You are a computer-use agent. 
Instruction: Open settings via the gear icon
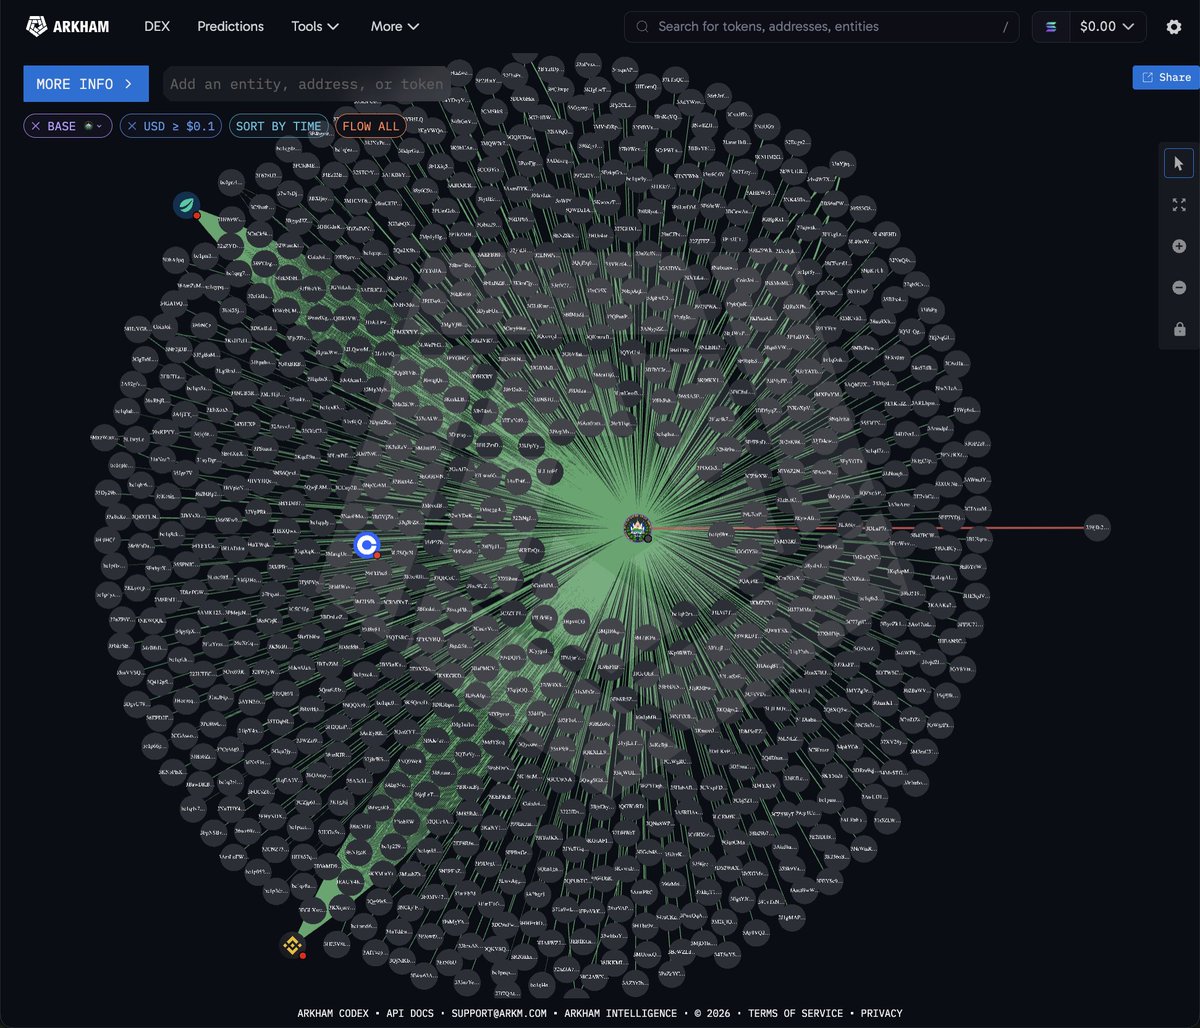[1174, 27]
